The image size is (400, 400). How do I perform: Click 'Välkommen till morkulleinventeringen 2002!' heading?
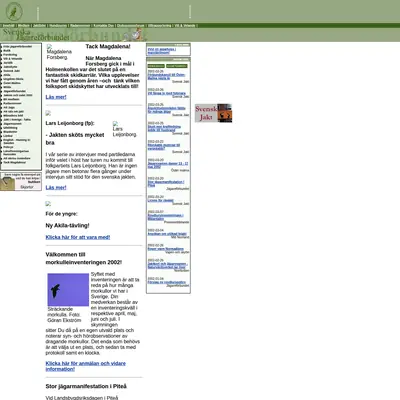tap(83, 258)
